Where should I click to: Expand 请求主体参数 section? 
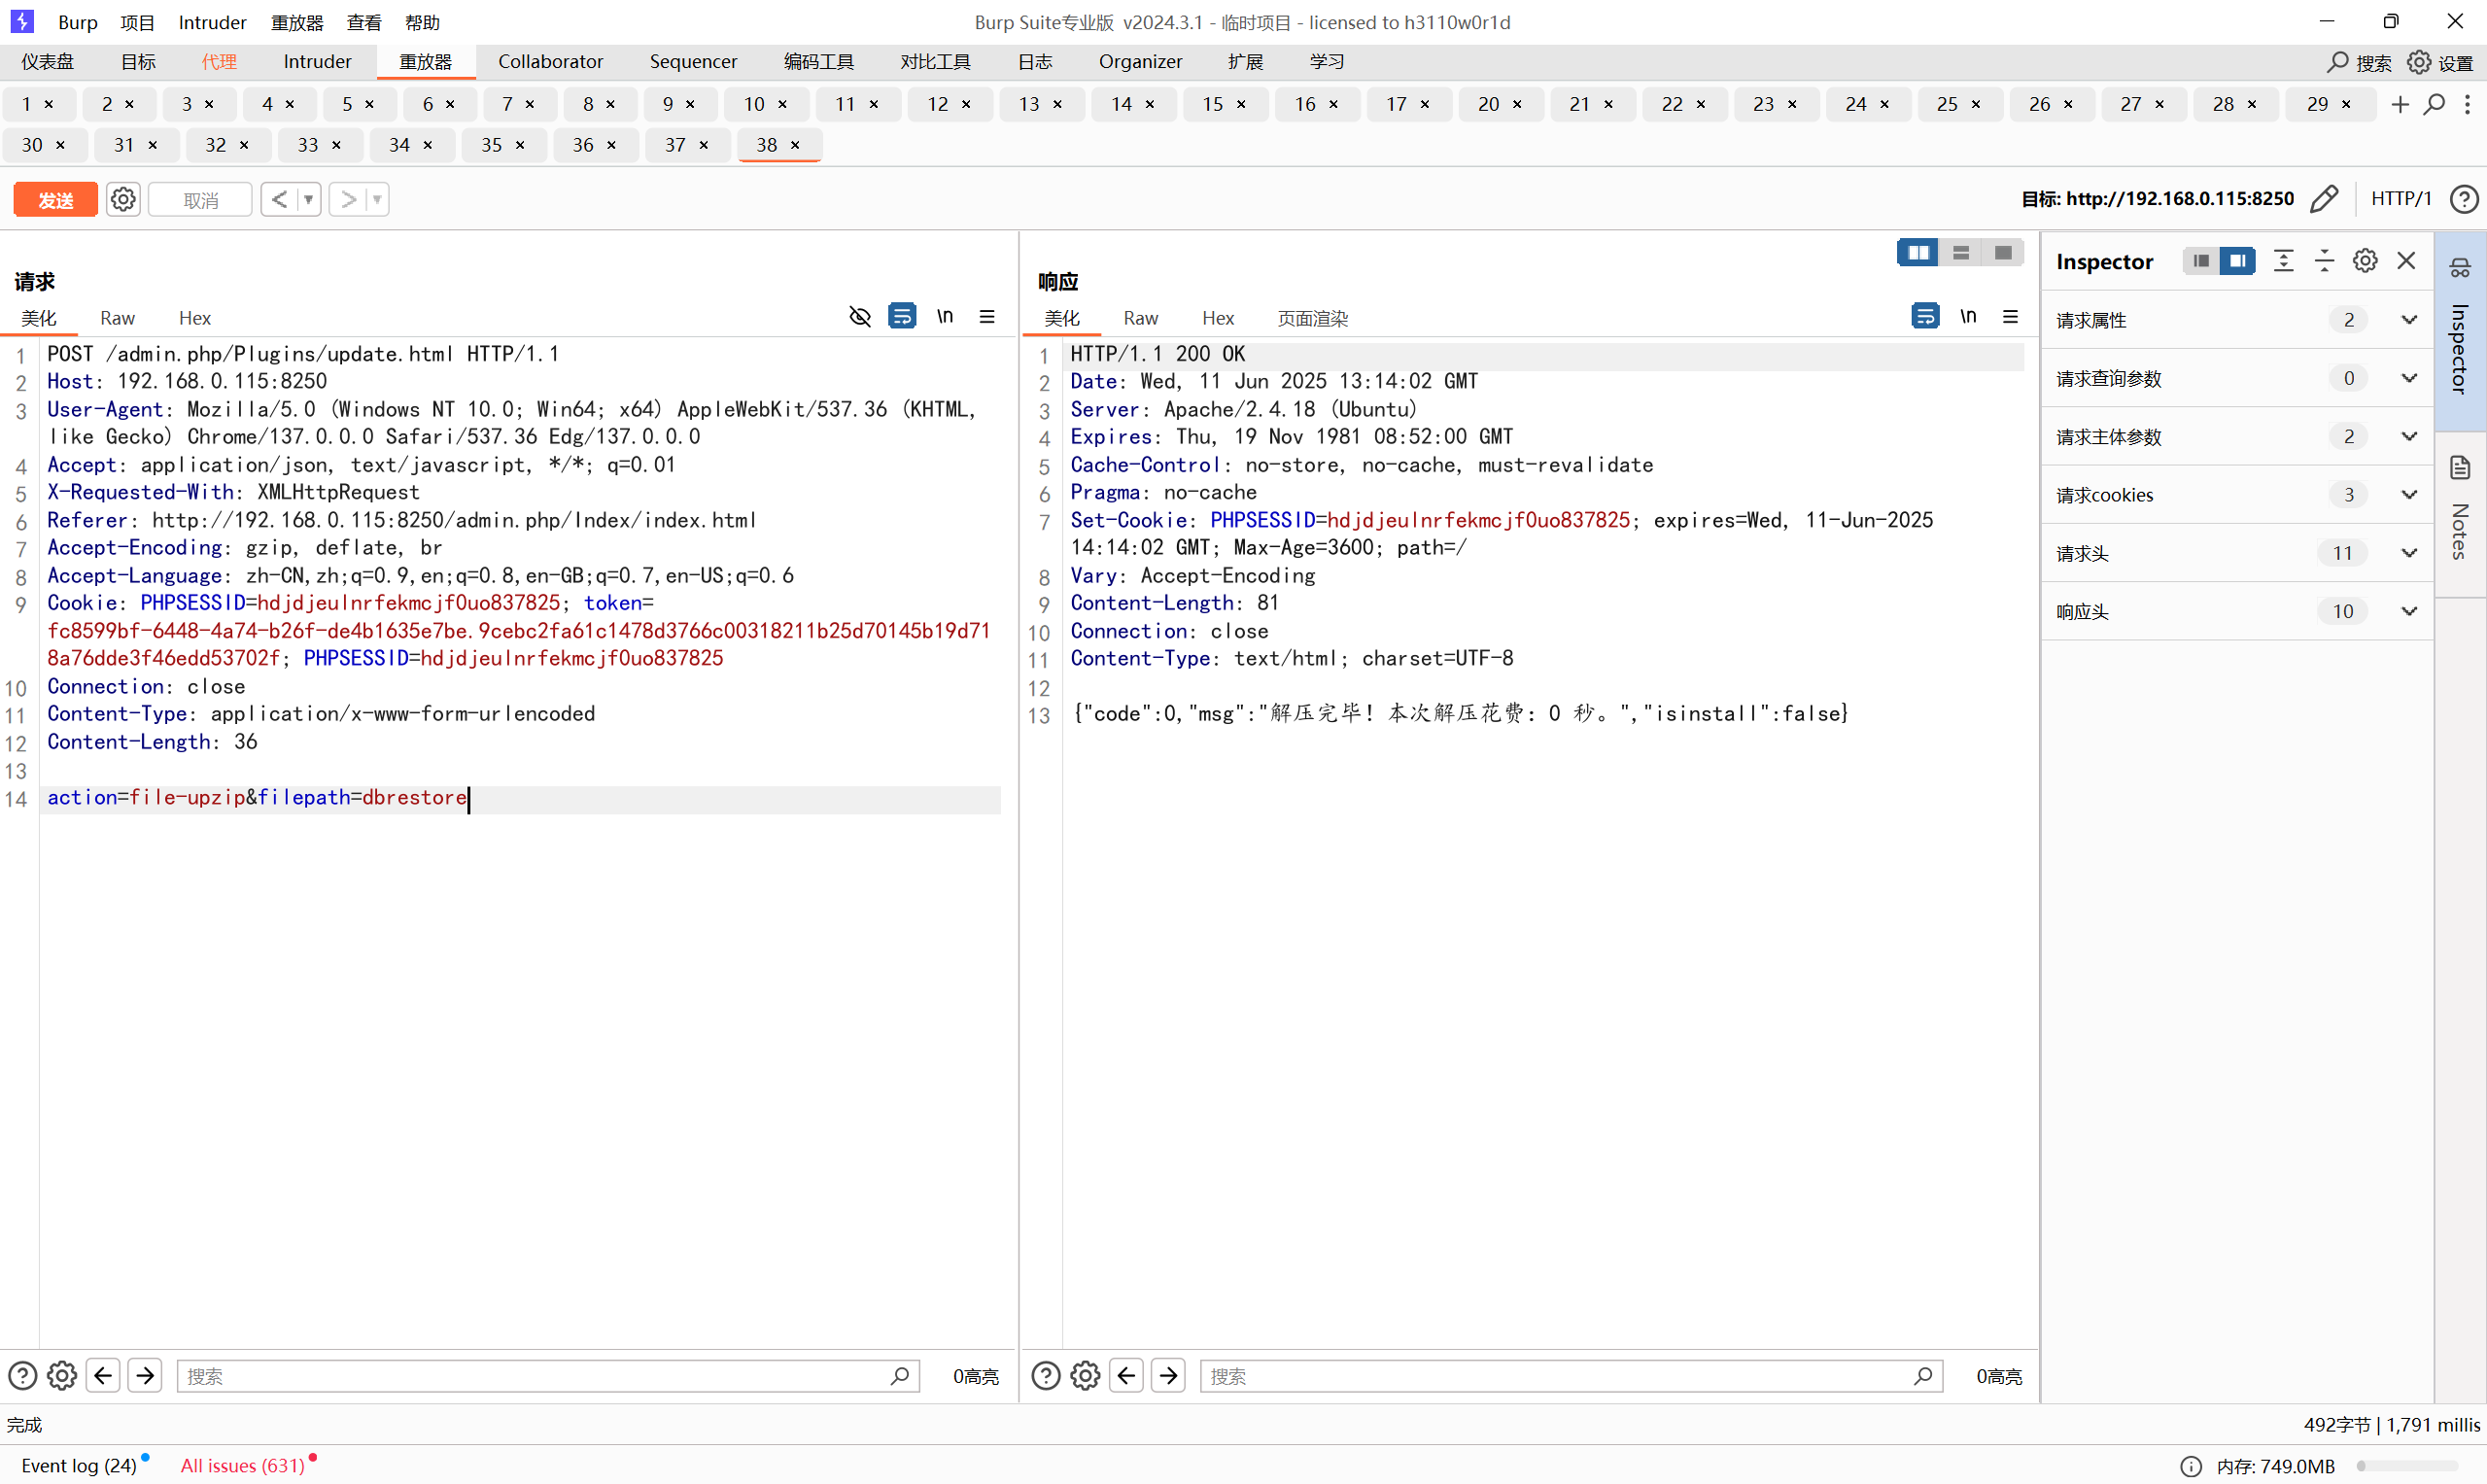pyautogui.click(x=2237, y=436)
